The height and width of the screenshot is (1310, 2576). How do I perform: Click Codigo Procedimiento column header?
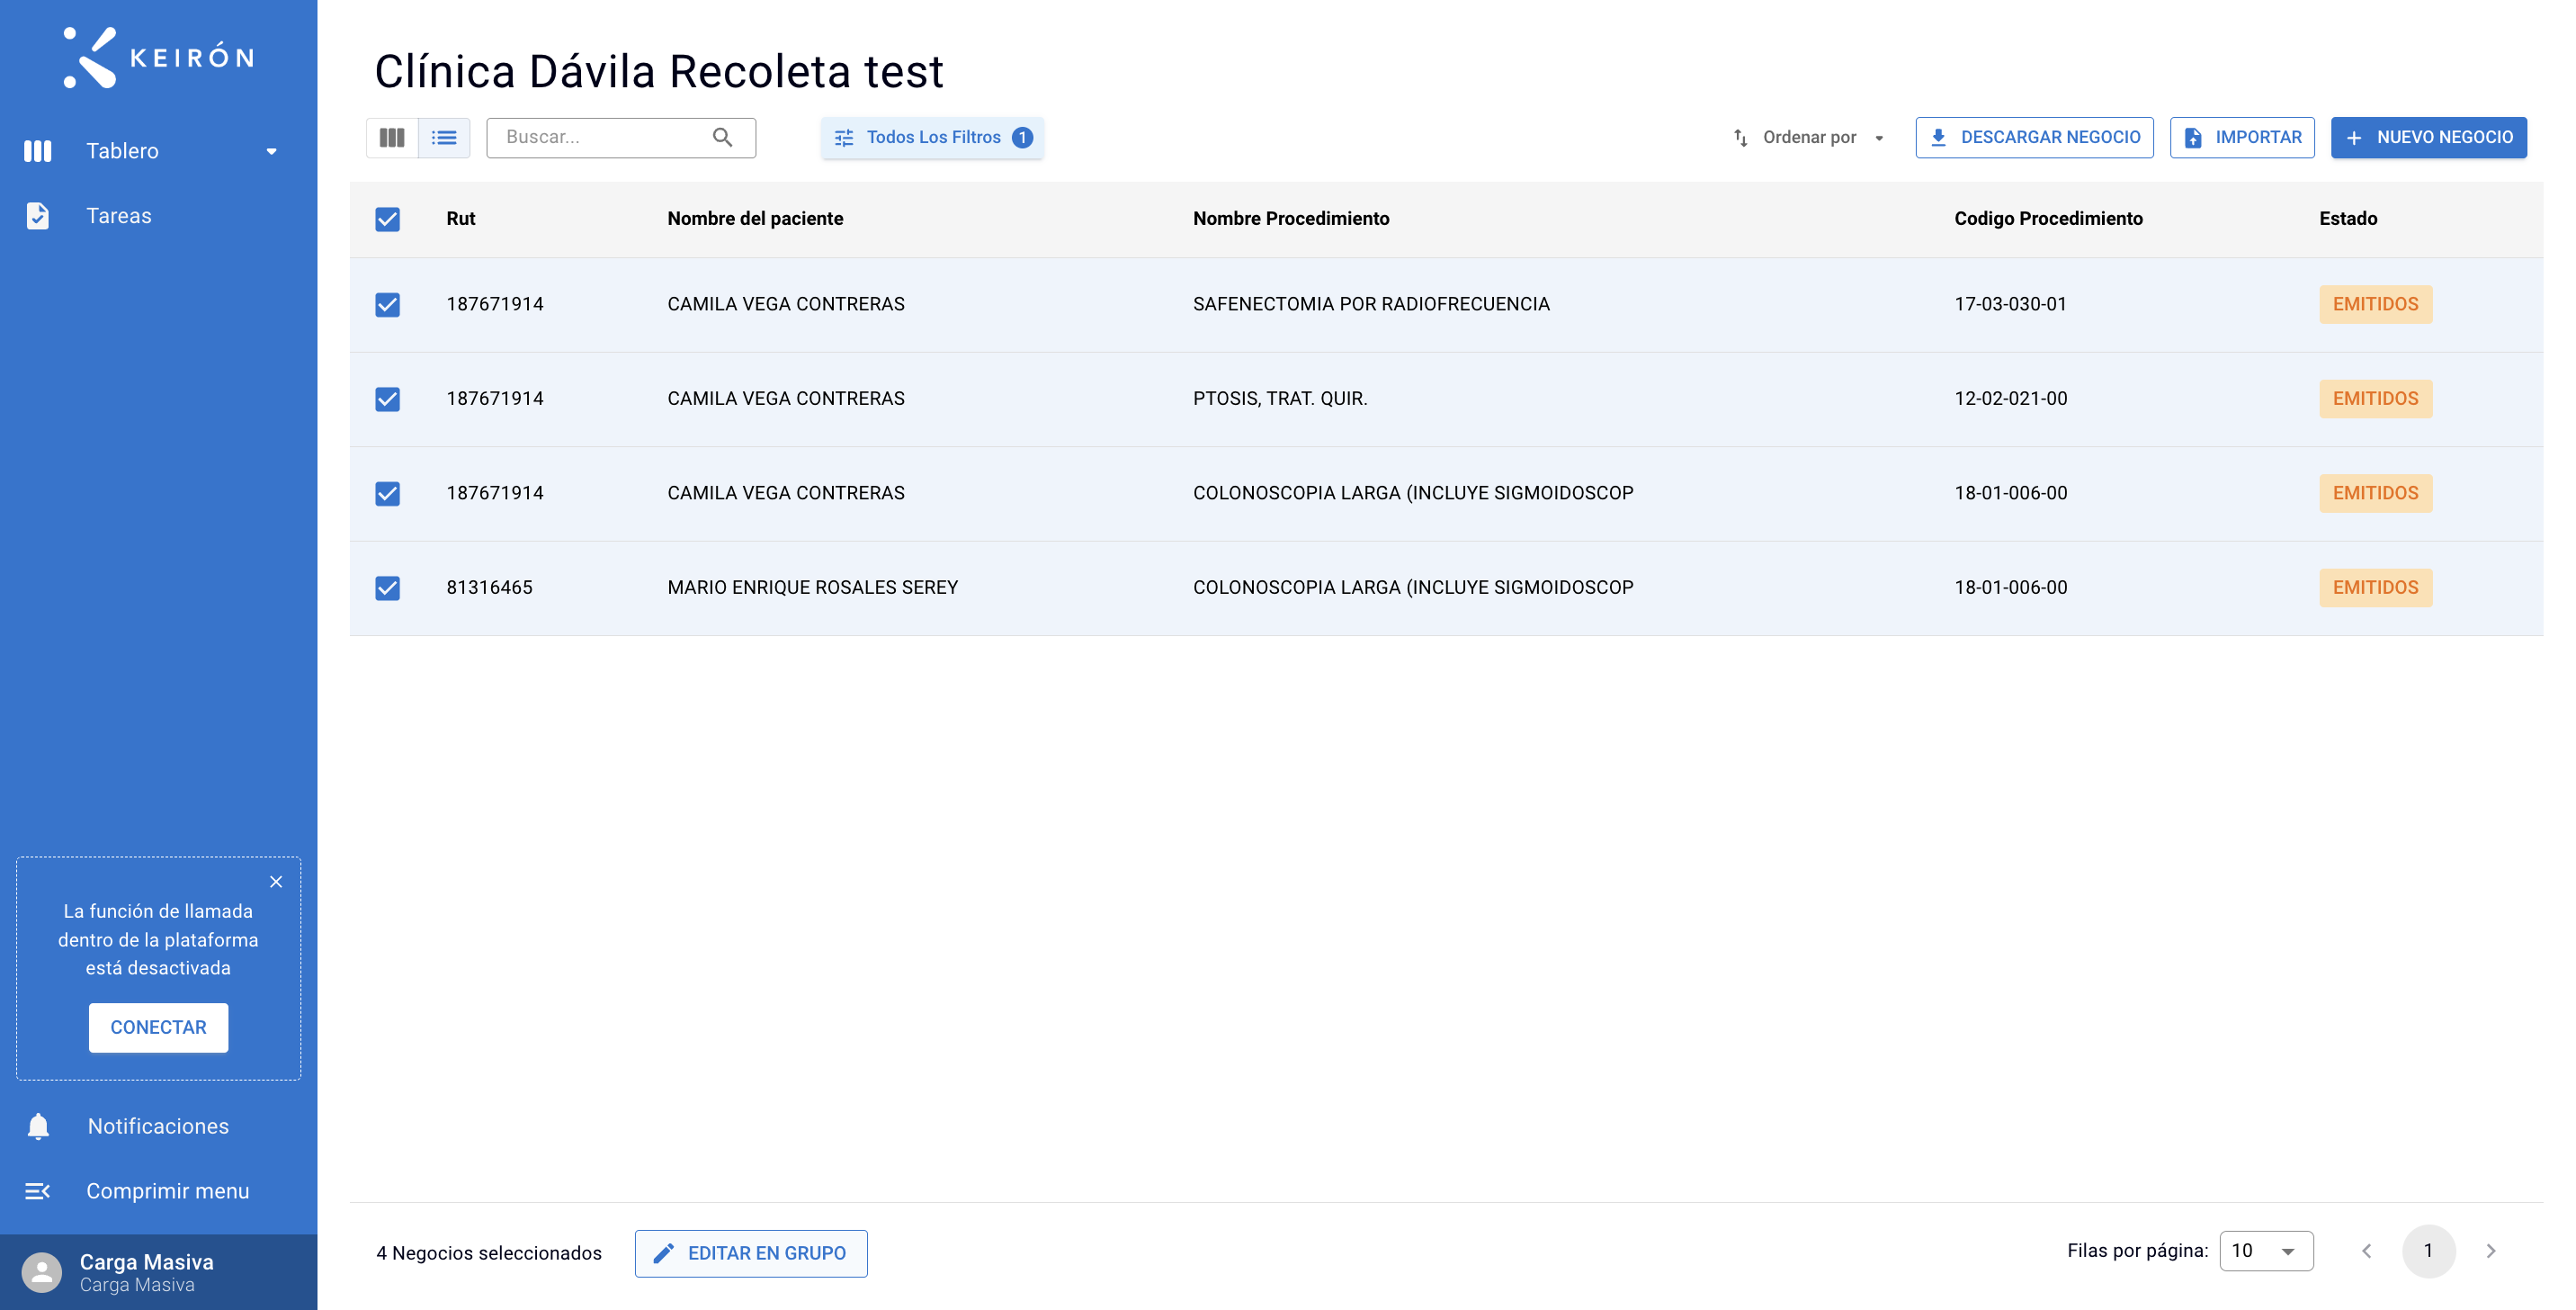pos(2048,219)
